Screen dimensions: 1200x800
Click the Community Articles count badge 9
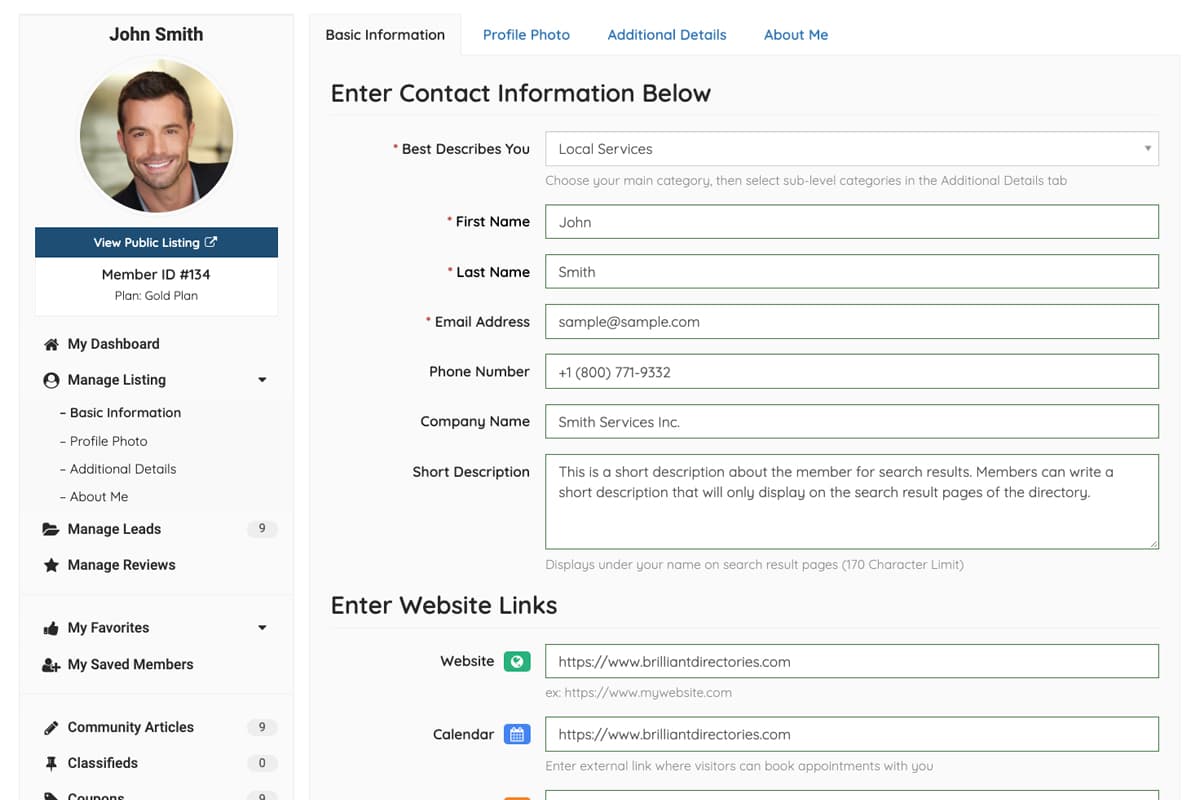click(x=262, y=727)
